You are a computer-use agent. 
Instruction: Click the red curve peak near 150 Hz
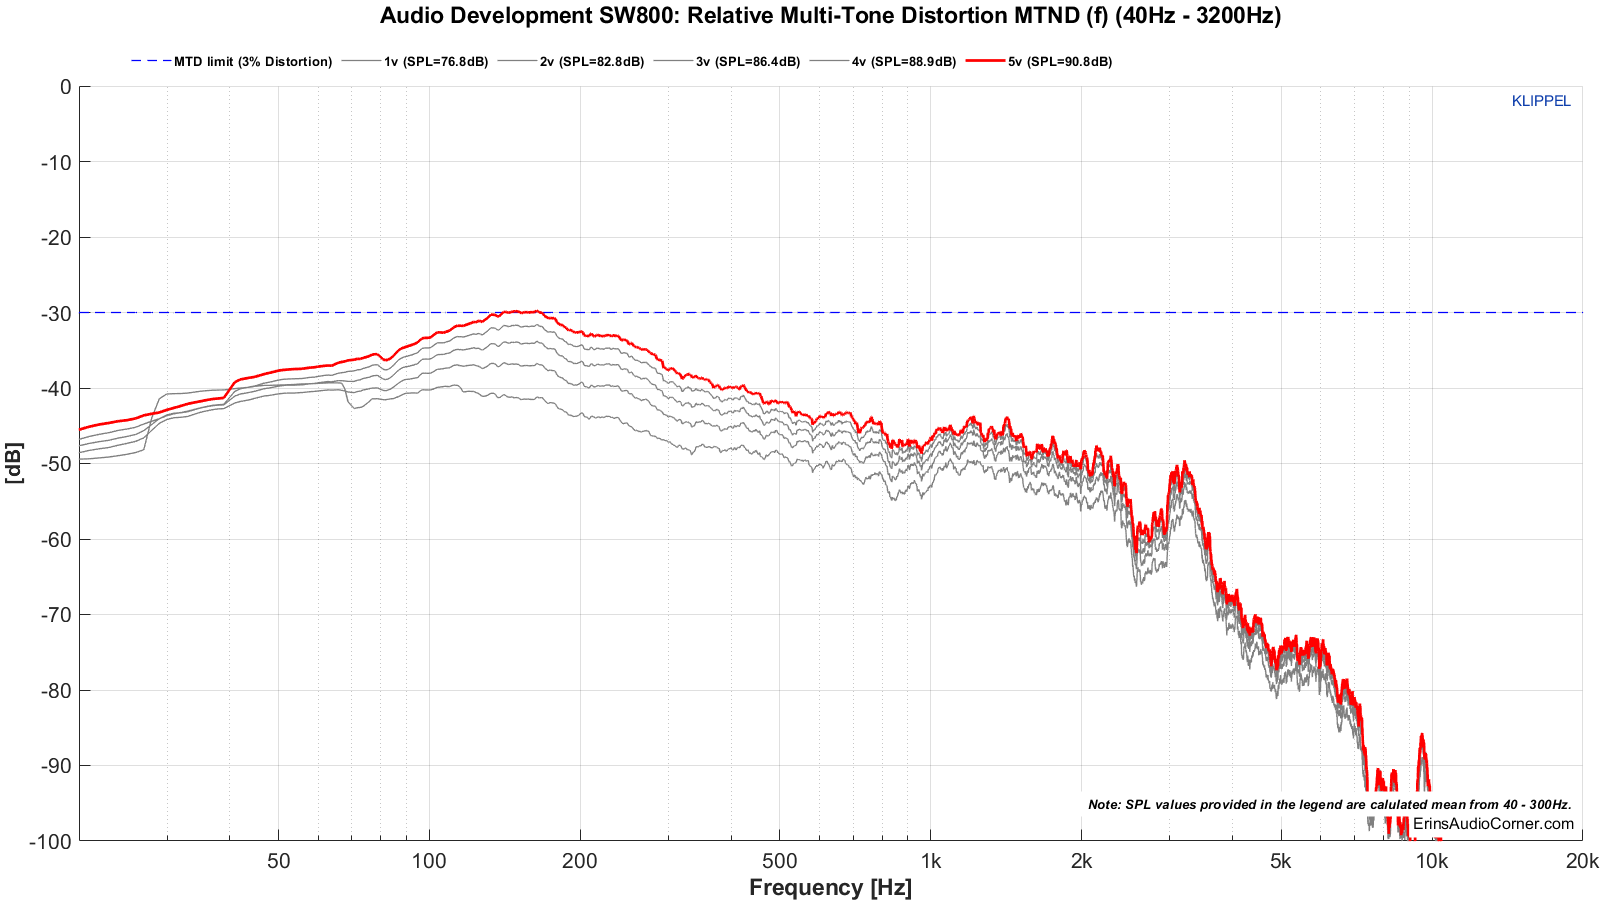[x=516, y=311]
